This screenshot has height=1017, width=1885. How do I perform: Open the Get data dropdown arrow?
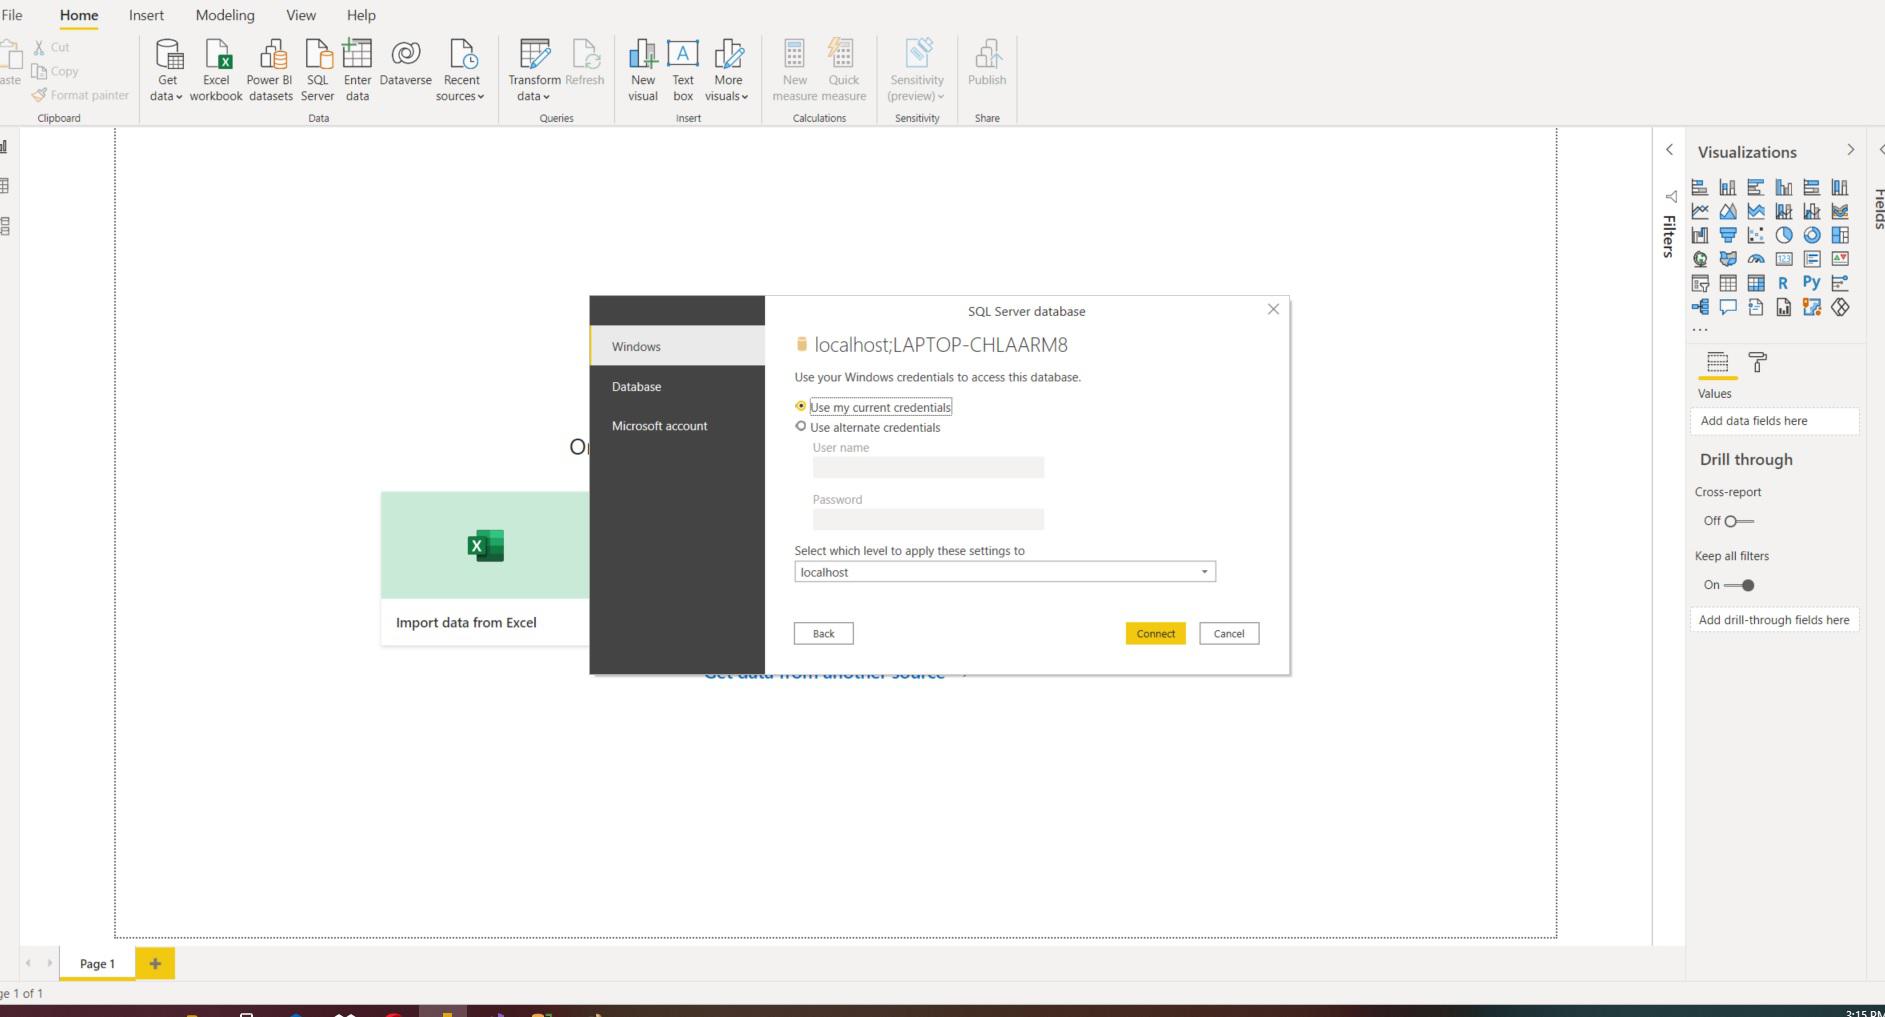pos(178,97)
